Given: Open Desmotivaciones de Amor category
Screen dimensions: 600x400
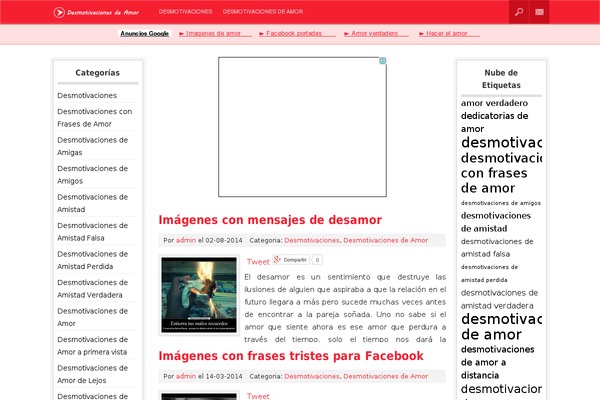Looking at the screenshot, I should tap(93, 317).
